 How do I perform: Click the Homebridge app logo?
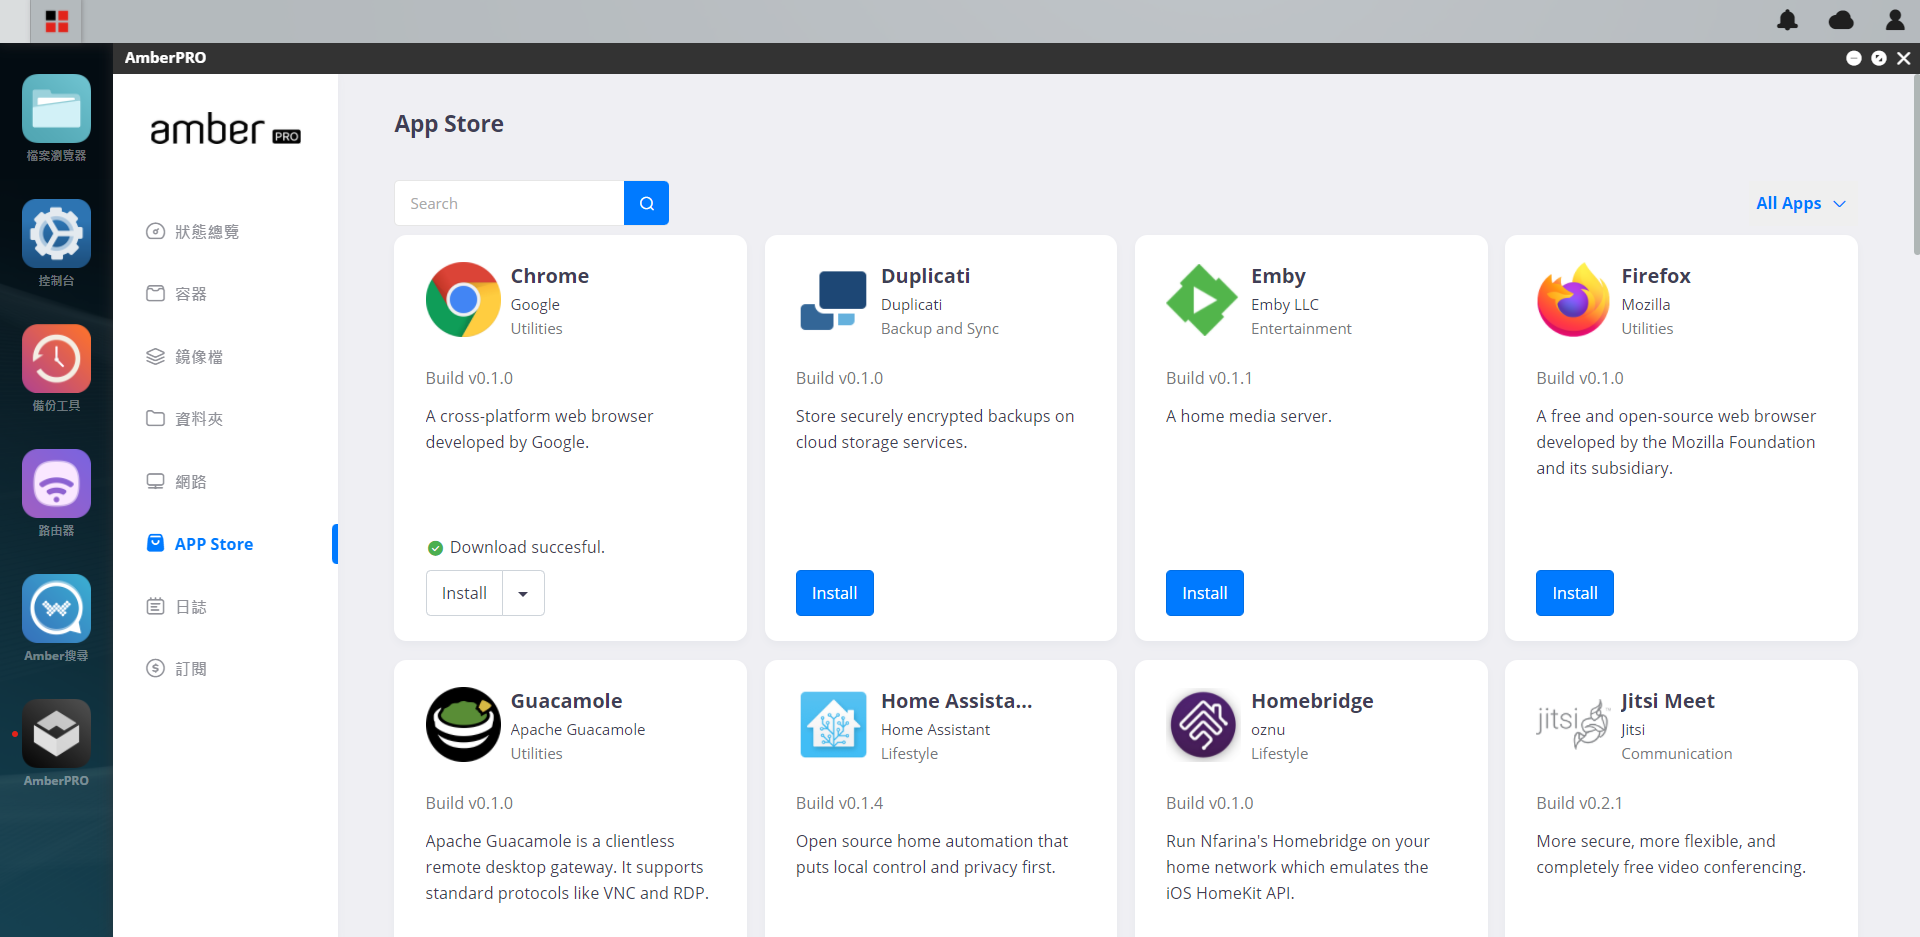(1203, 724)
